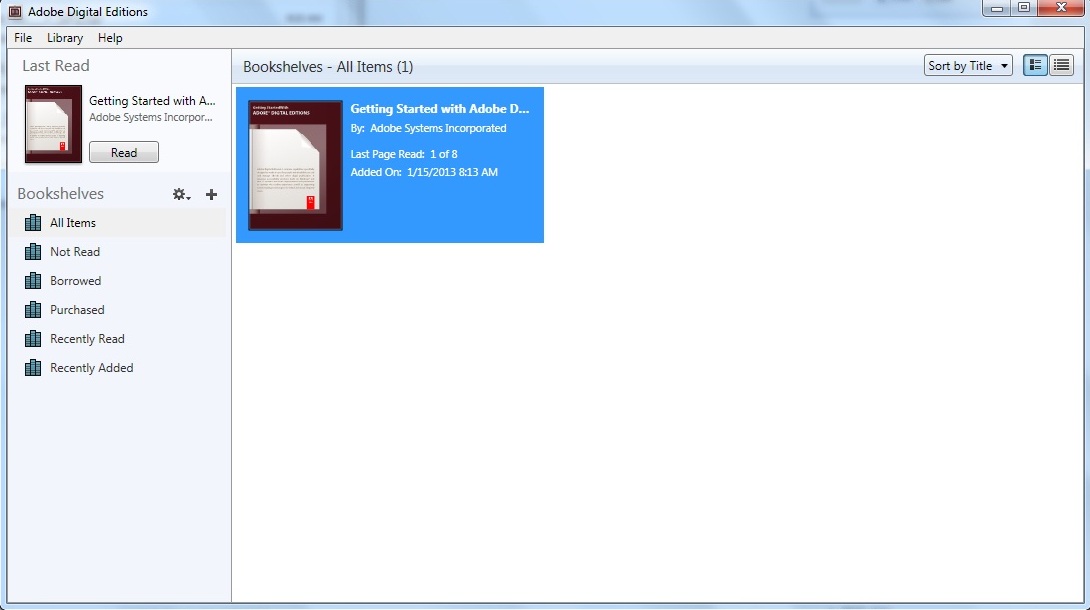Image resolution: width=1090 pixels, height=610 pixels.
Task: Click 'Last Page Read: 1 of 8' text
Action: [x=404, y=154]
